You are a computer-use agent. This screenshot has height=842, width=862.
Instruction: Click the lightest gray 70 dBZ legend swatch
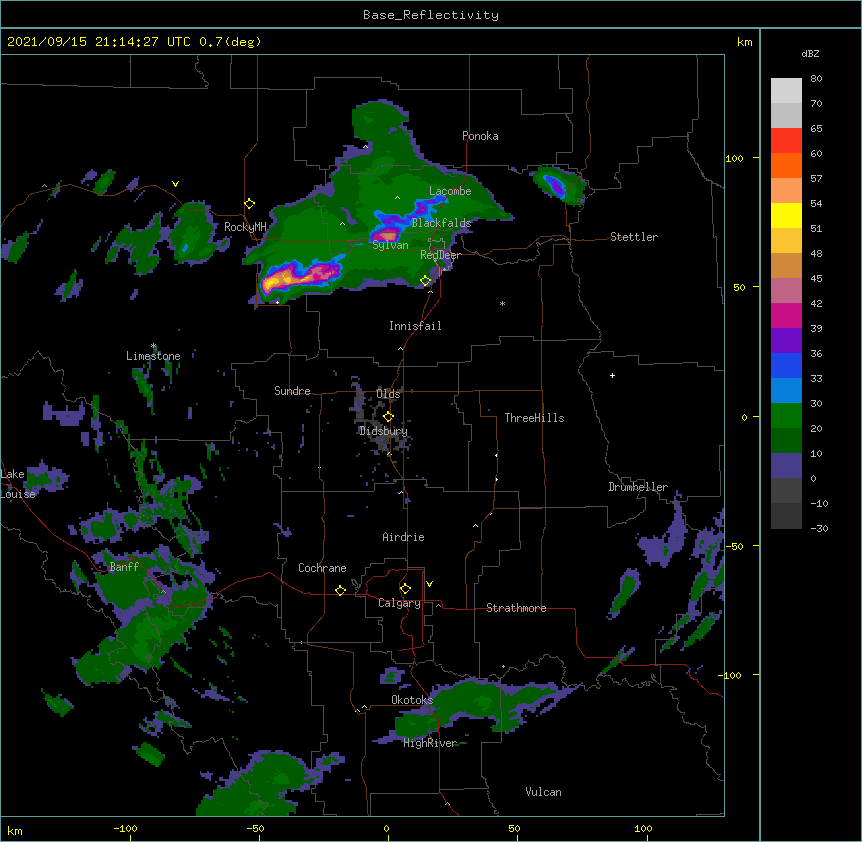coord(786,91)
